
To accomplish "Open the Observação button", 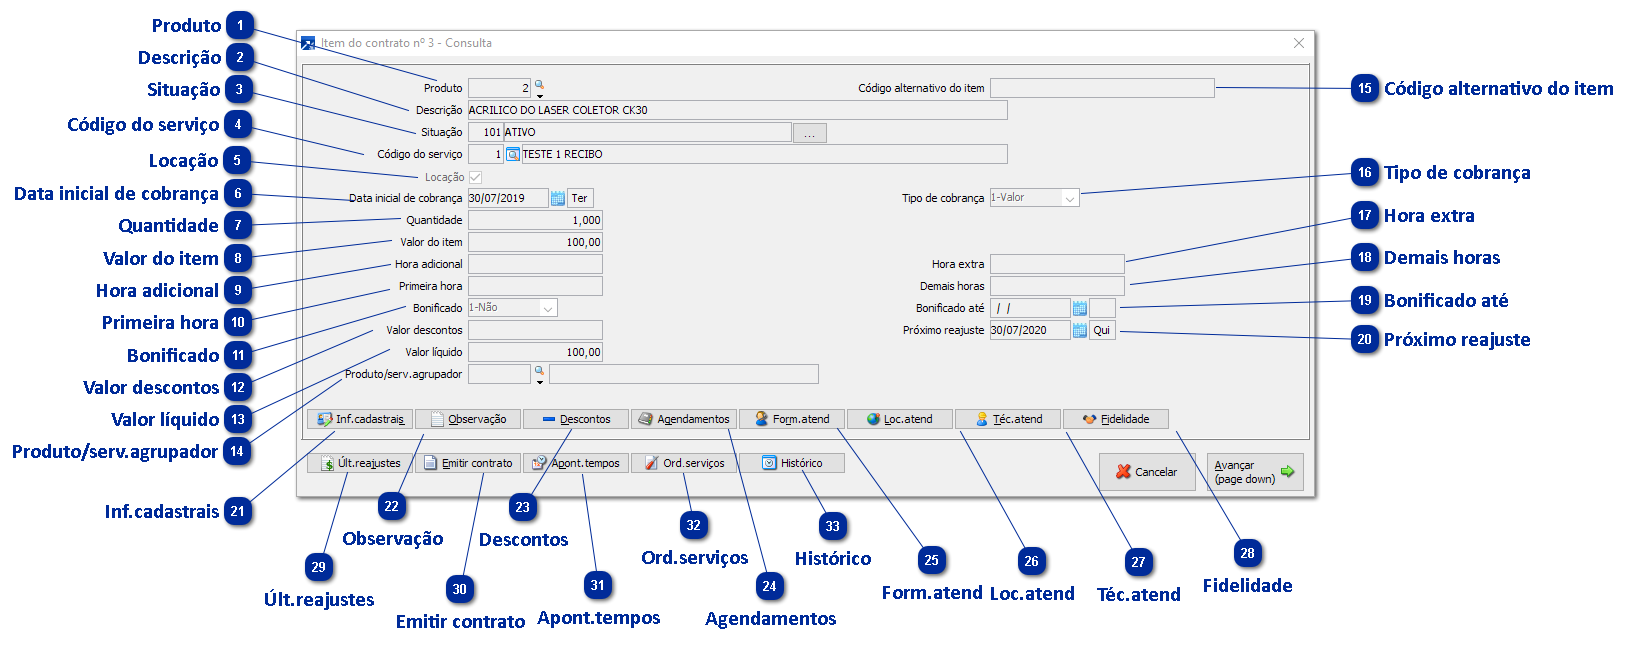I will [468, 419].
